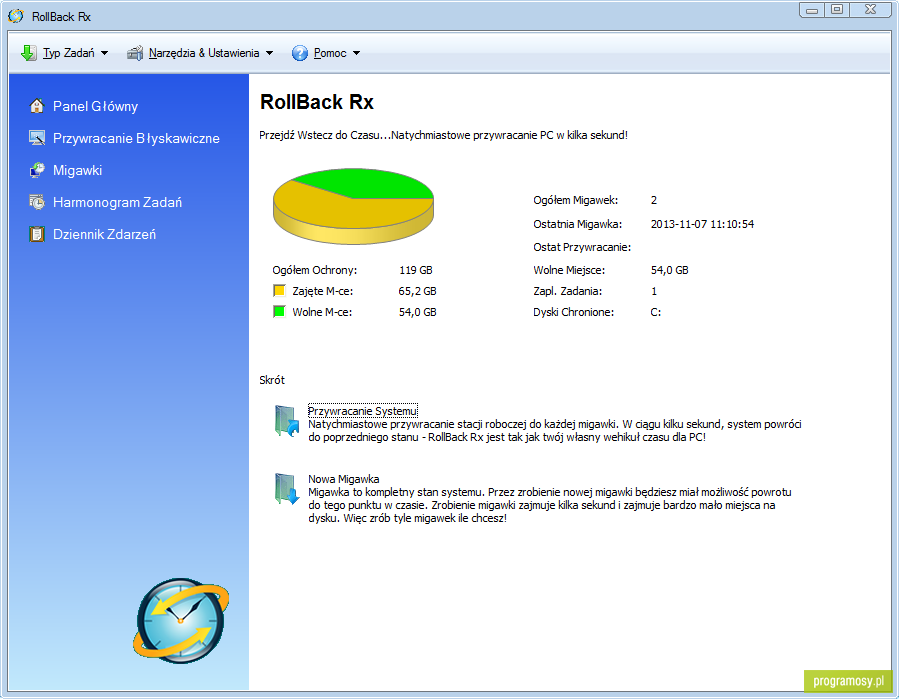Open the Typ Zadań menu

click(69, 53)
